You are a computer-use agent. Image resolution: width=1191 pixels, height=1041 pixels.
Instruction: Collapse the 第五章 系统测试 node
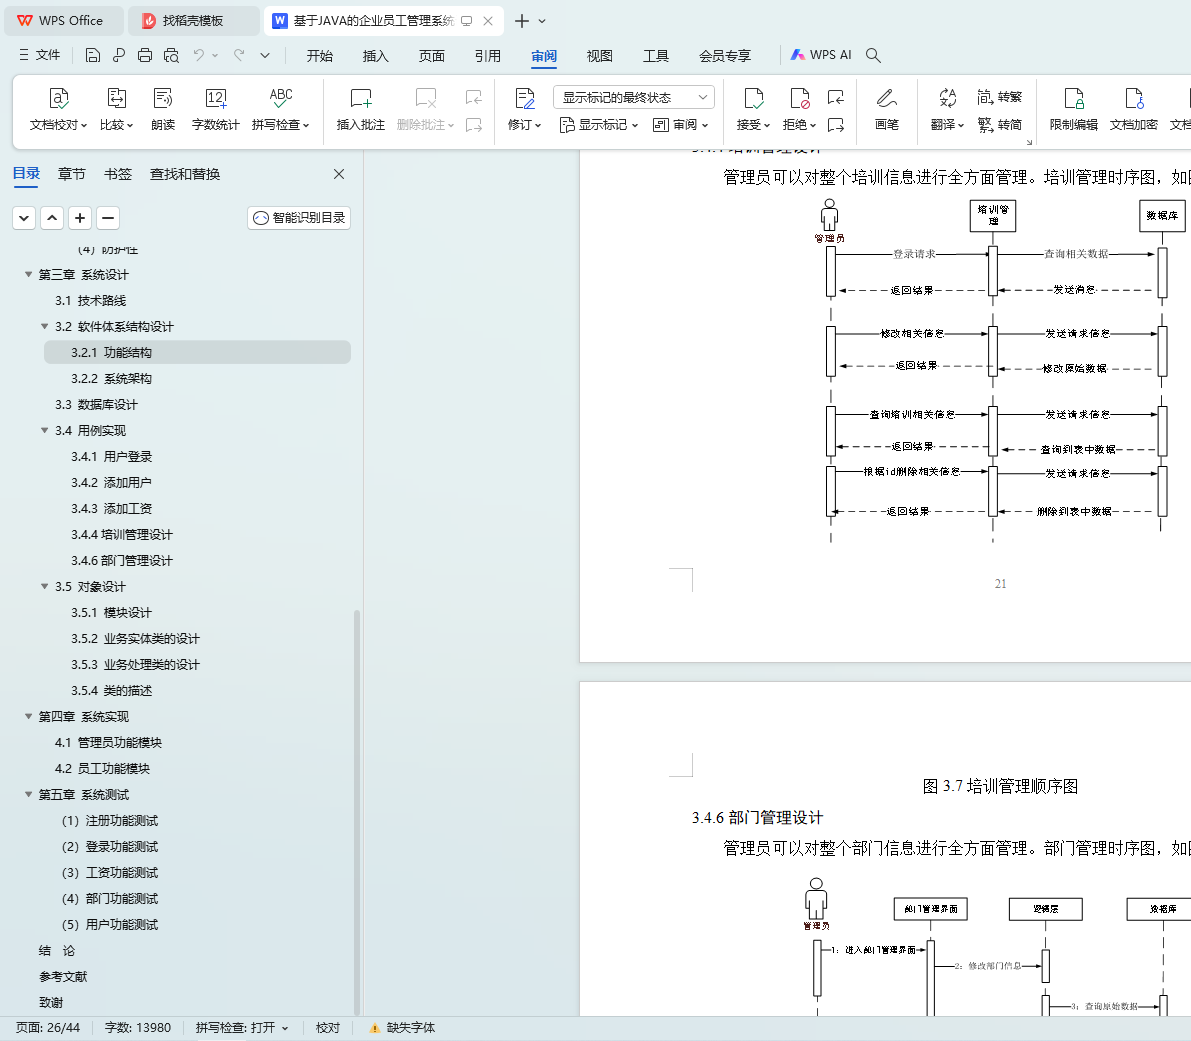tap(28, 794)
